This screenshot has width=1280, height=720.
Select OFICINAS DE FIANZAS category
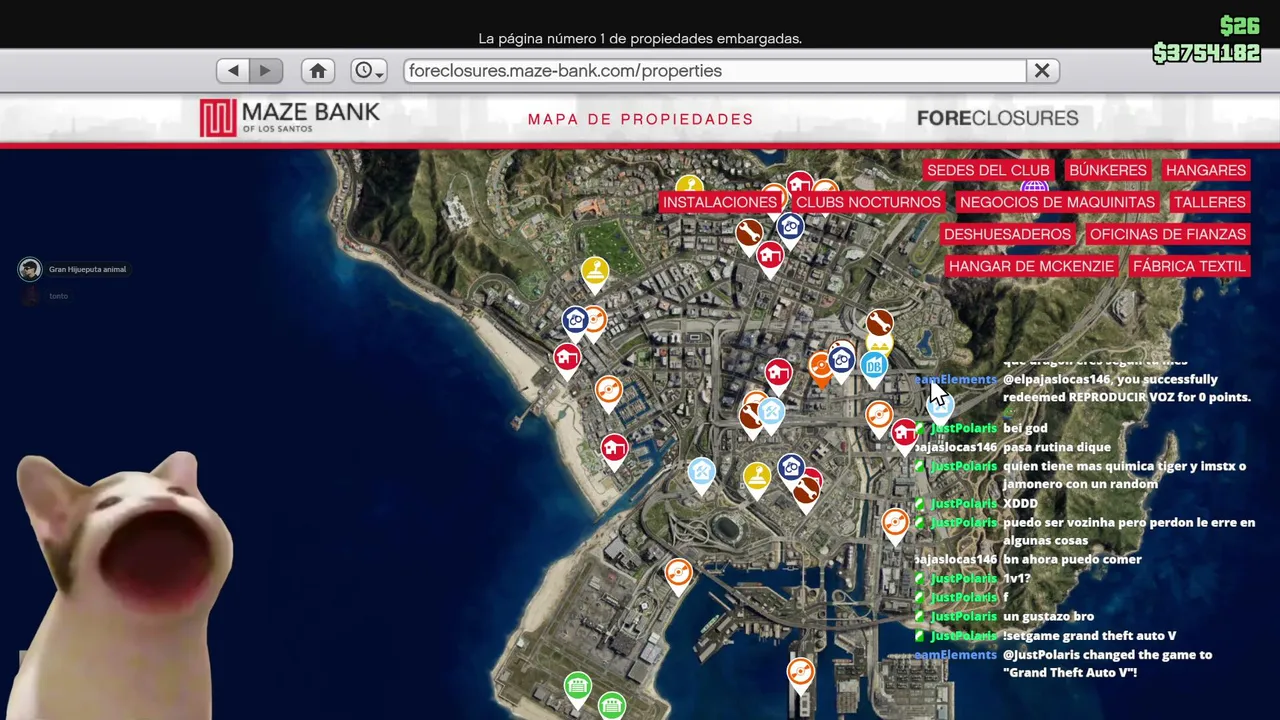pos(1168,234)
